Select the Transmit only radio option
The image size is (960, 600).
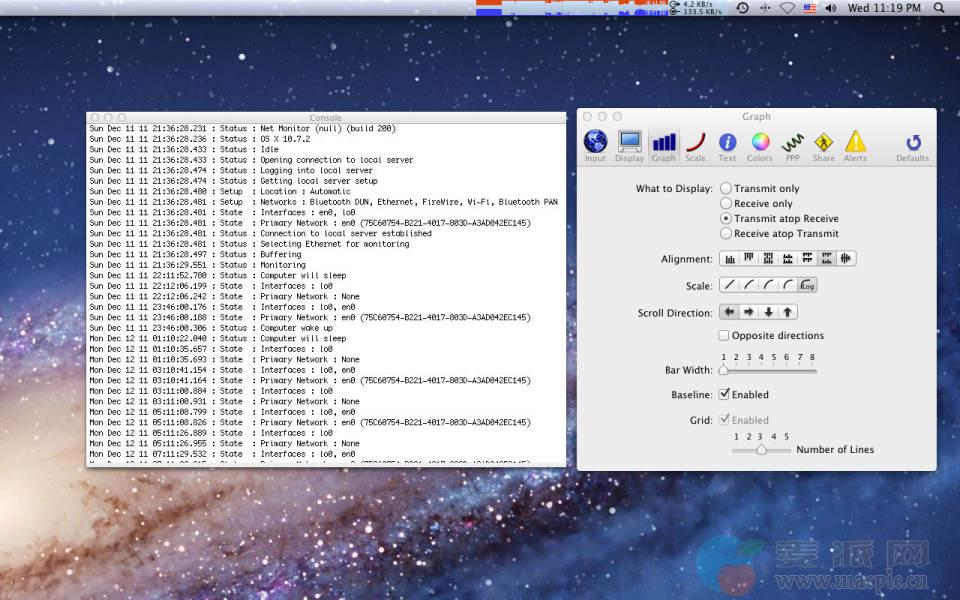(726, 189)
